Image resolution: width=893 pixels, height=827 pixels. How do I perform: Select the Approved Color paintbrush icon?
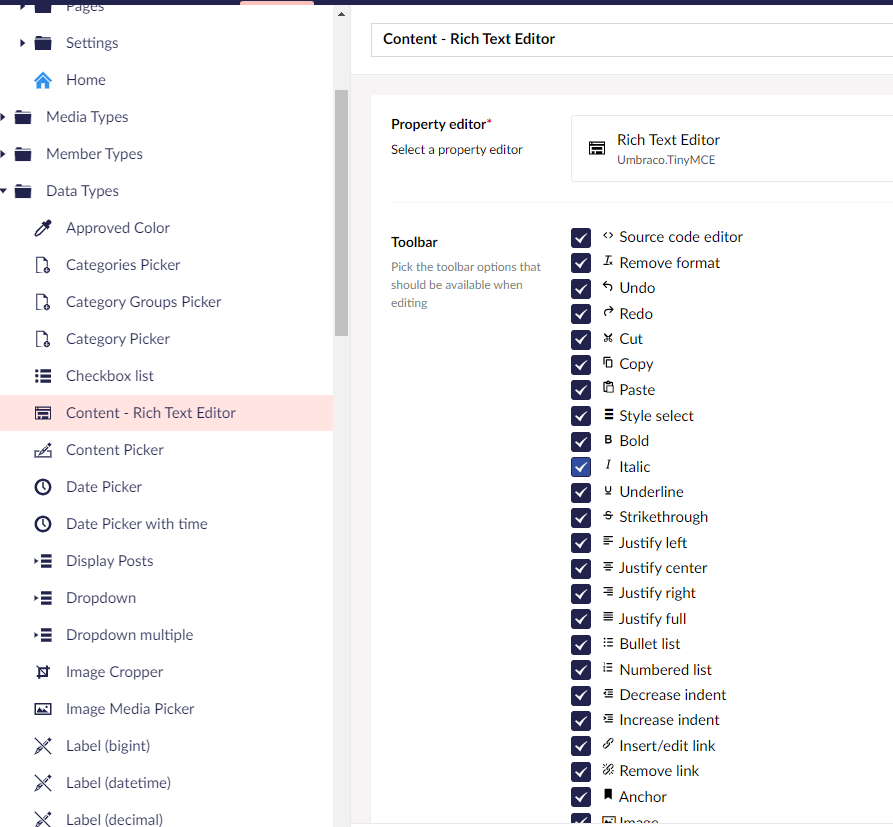click(x=41, y=227)
